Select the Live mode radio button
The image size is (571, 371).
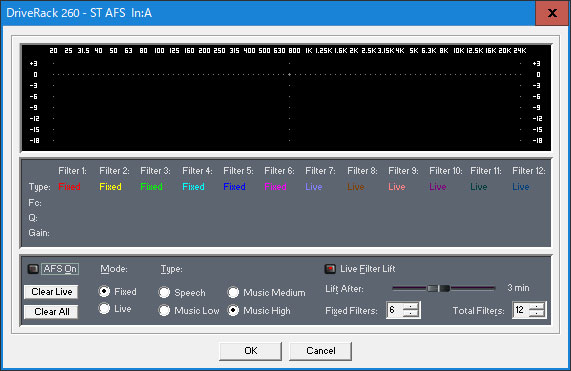[x=105, y=309]
